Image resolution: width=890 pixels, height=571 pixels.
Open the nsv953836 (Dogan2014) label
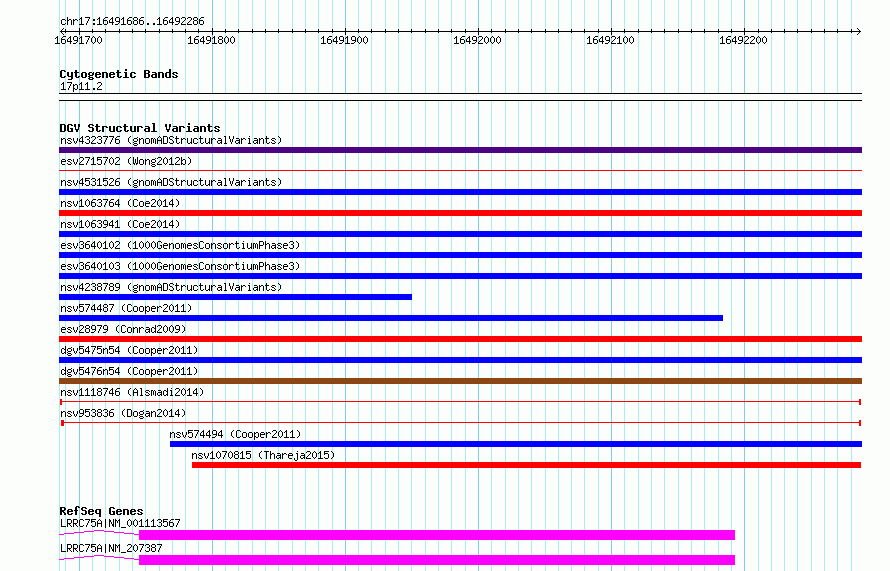click(x=123, y=413)
